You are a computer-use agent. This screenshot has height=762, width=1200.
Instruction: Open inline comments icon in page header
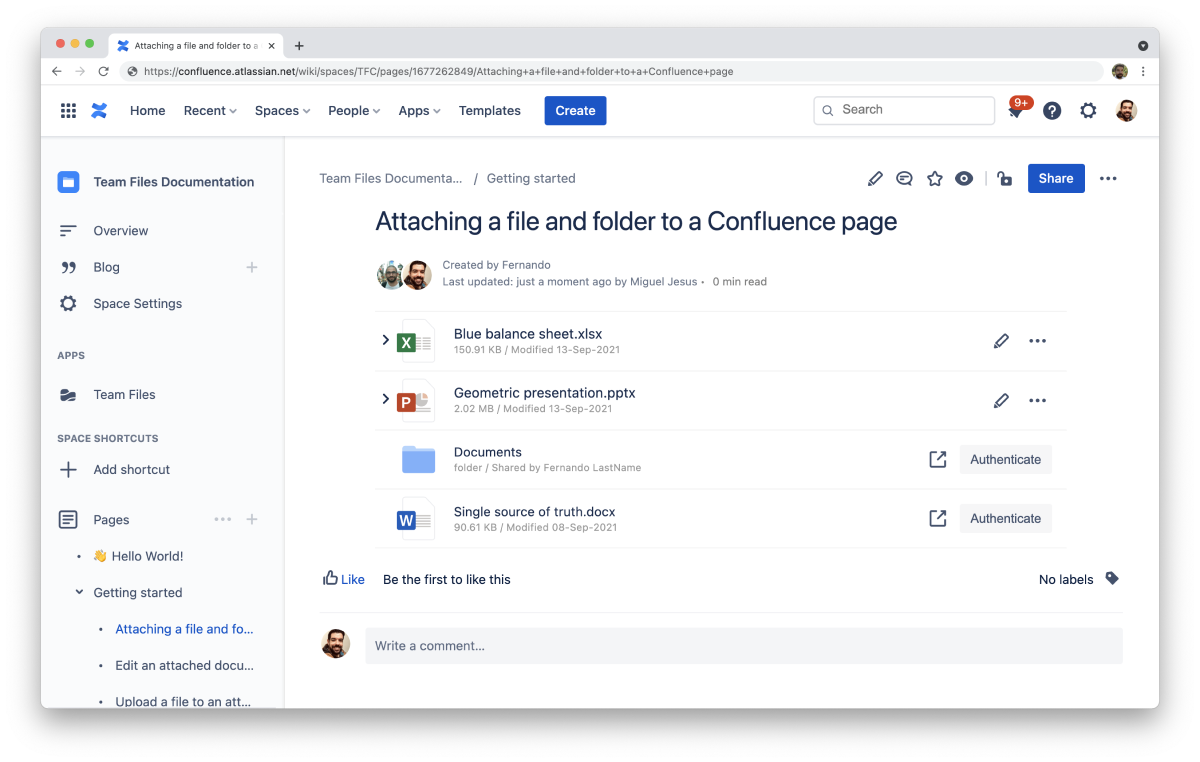coord(904,179)
